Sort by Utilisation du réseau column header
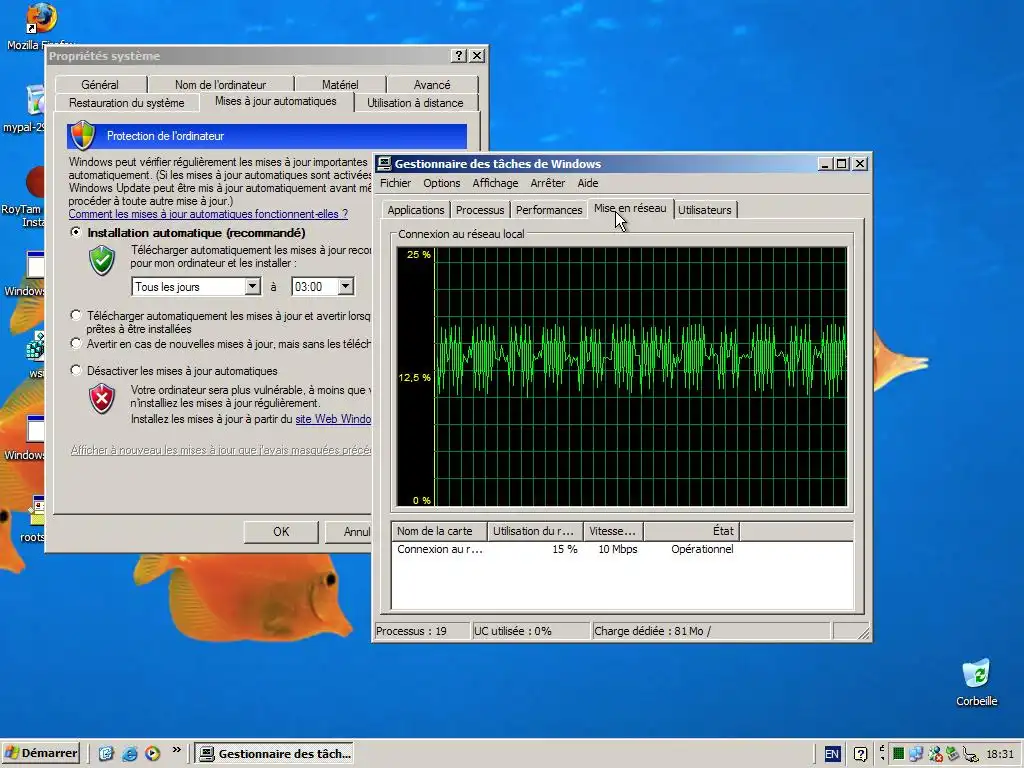Image resolution: width=1024 pixels, height=768 pixels. pyautogui.click(x=536, y=531)
